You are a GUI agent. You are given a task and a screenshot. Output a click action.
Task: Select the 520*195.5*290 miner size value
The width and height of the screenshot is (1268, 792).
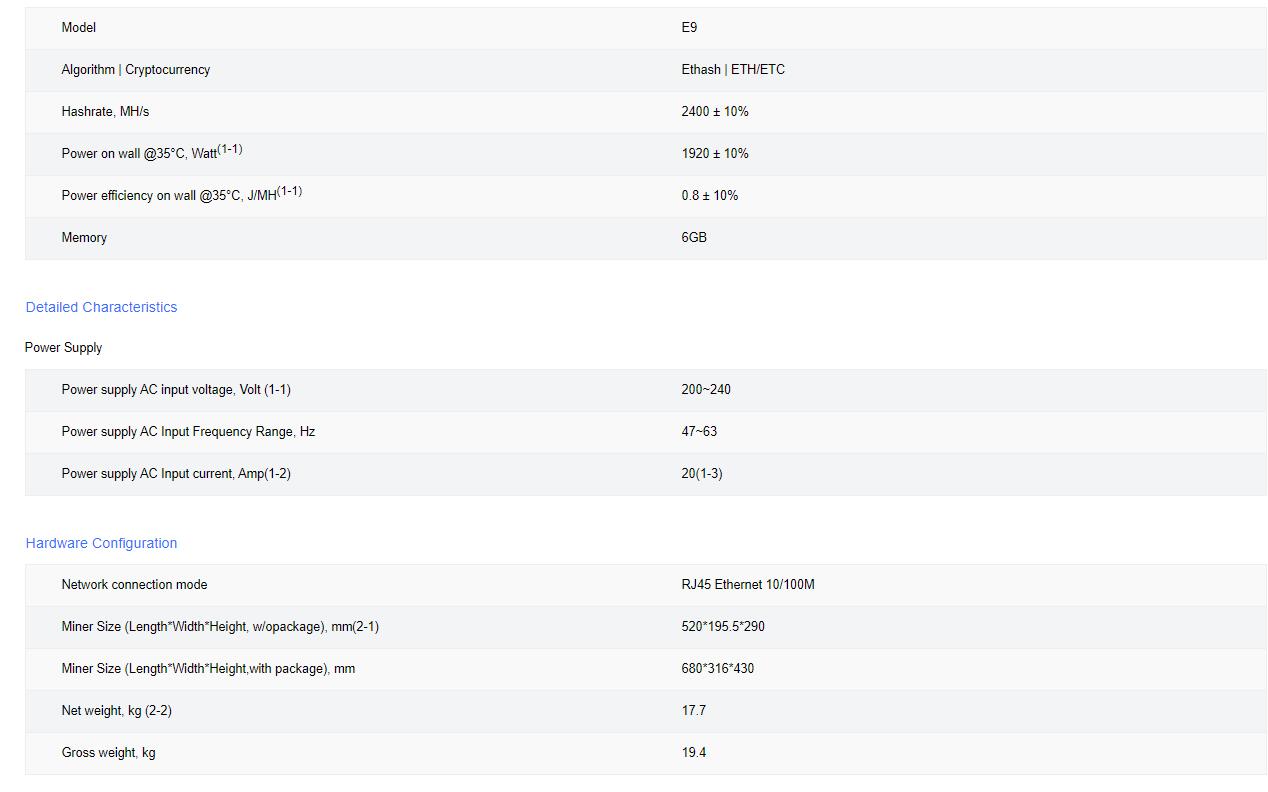pyautogui.click(x=723, y=627)
